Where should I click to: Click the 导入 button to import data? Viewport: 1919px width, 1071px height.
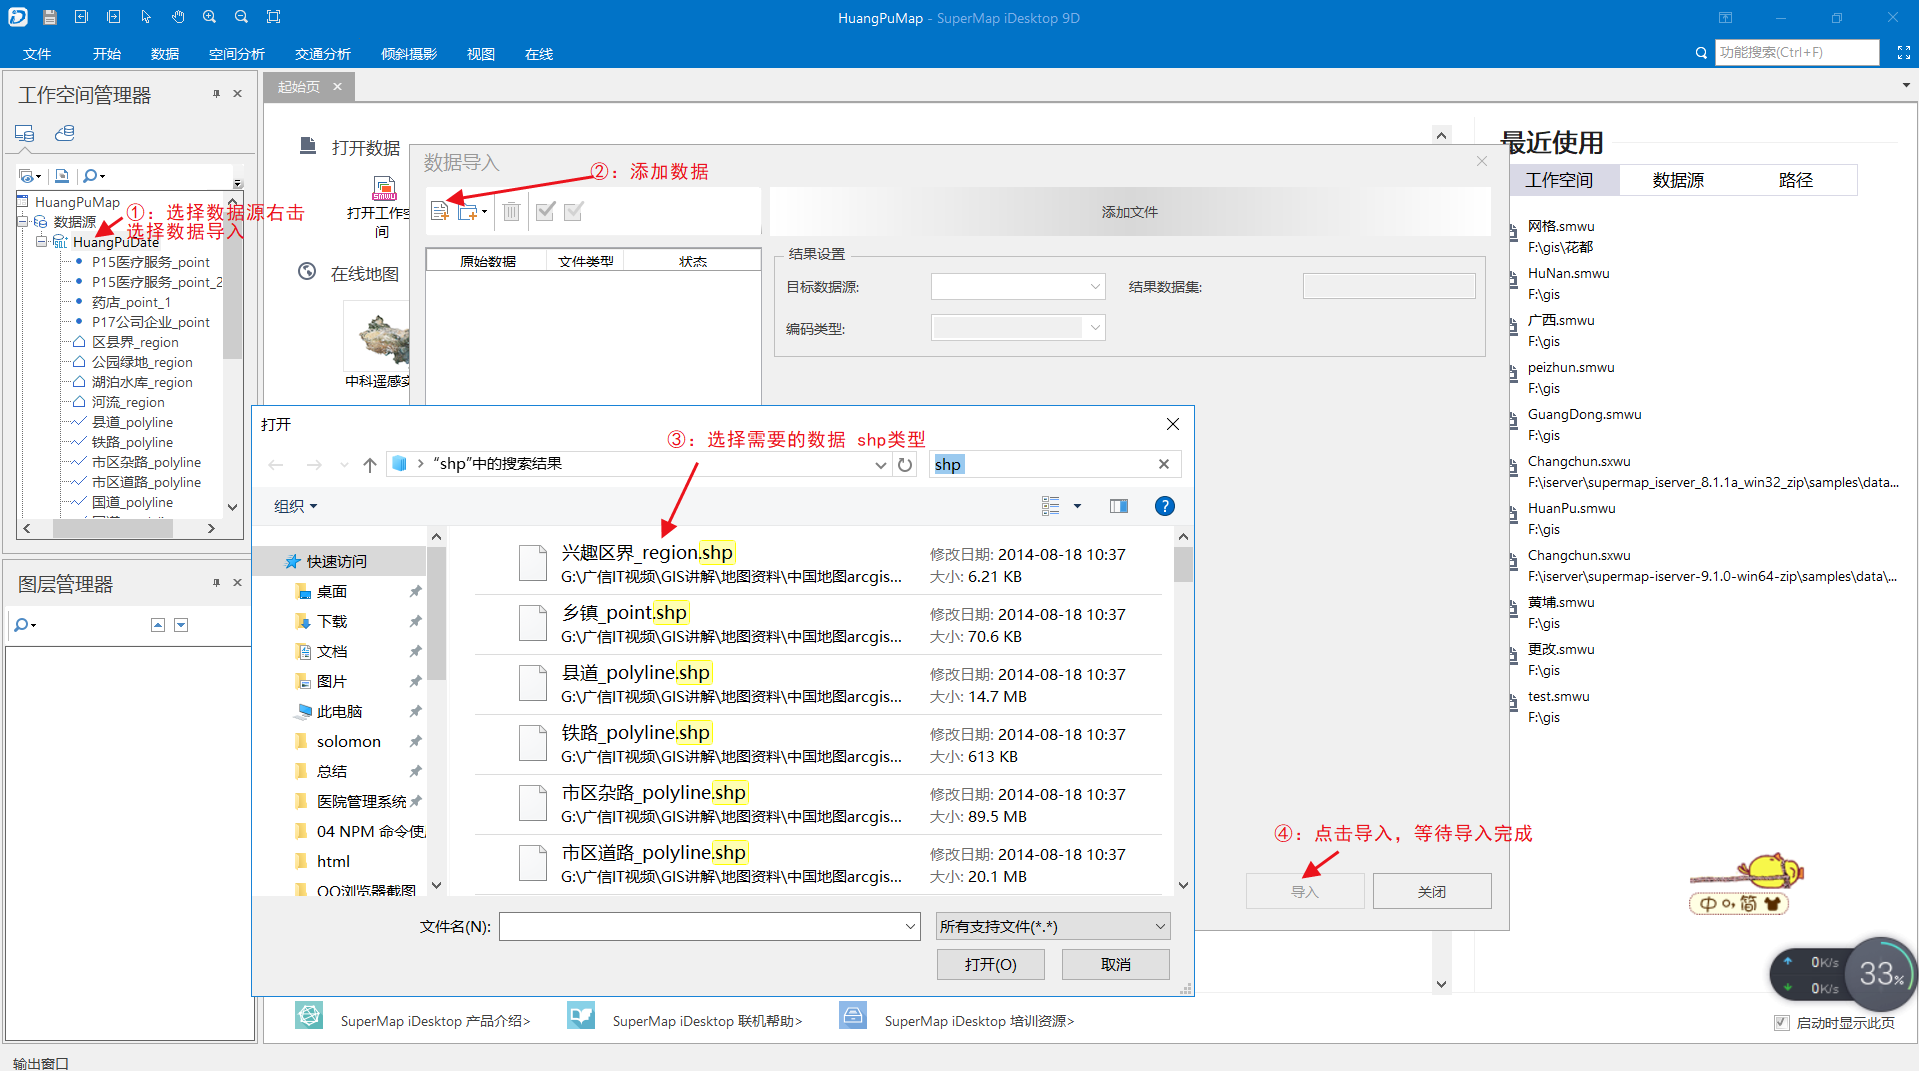tap(1304, 890)
